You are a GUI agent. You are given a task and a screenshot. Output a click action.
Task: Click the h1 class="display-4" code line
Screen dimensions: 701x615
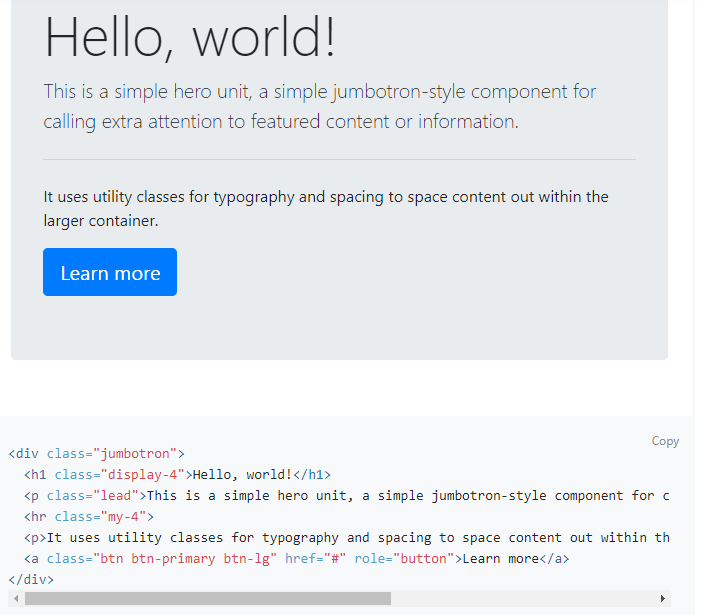(177, 475)
